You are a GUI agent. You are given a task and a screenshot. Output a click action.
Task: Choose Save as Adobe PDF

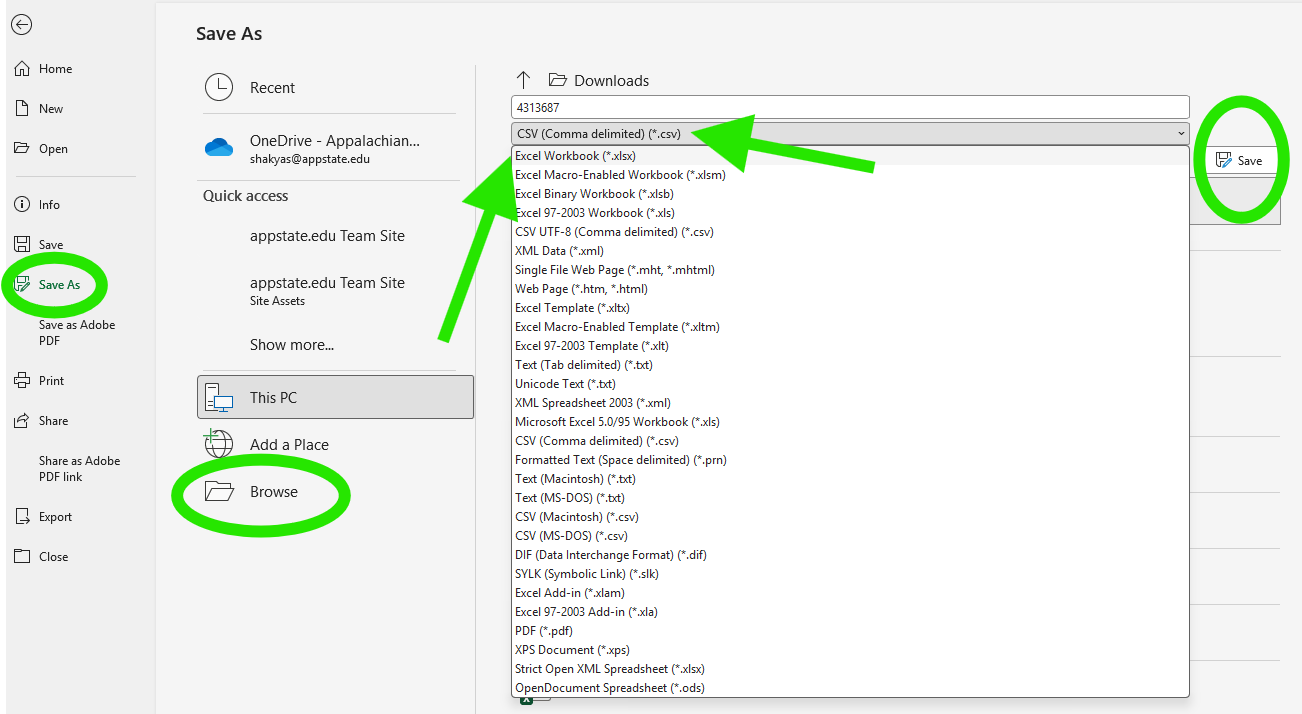coord(77,333)
